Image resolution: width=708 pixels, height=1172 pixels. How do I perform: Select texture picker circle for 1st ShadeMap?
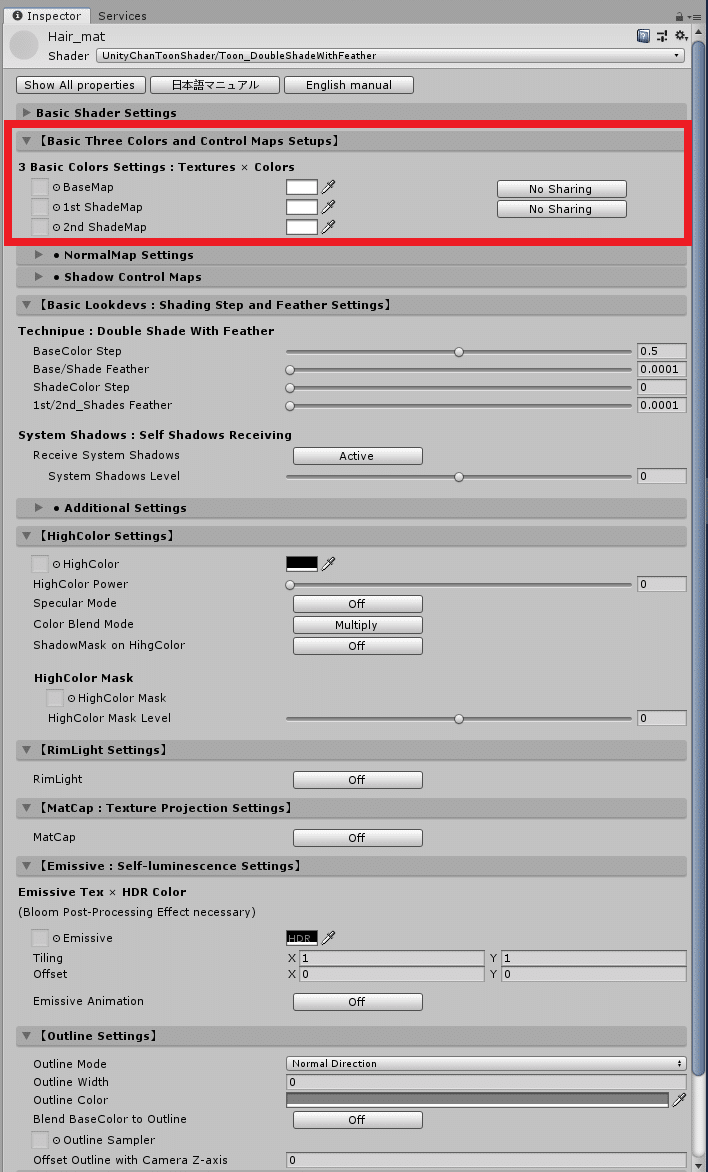point(57,207)
